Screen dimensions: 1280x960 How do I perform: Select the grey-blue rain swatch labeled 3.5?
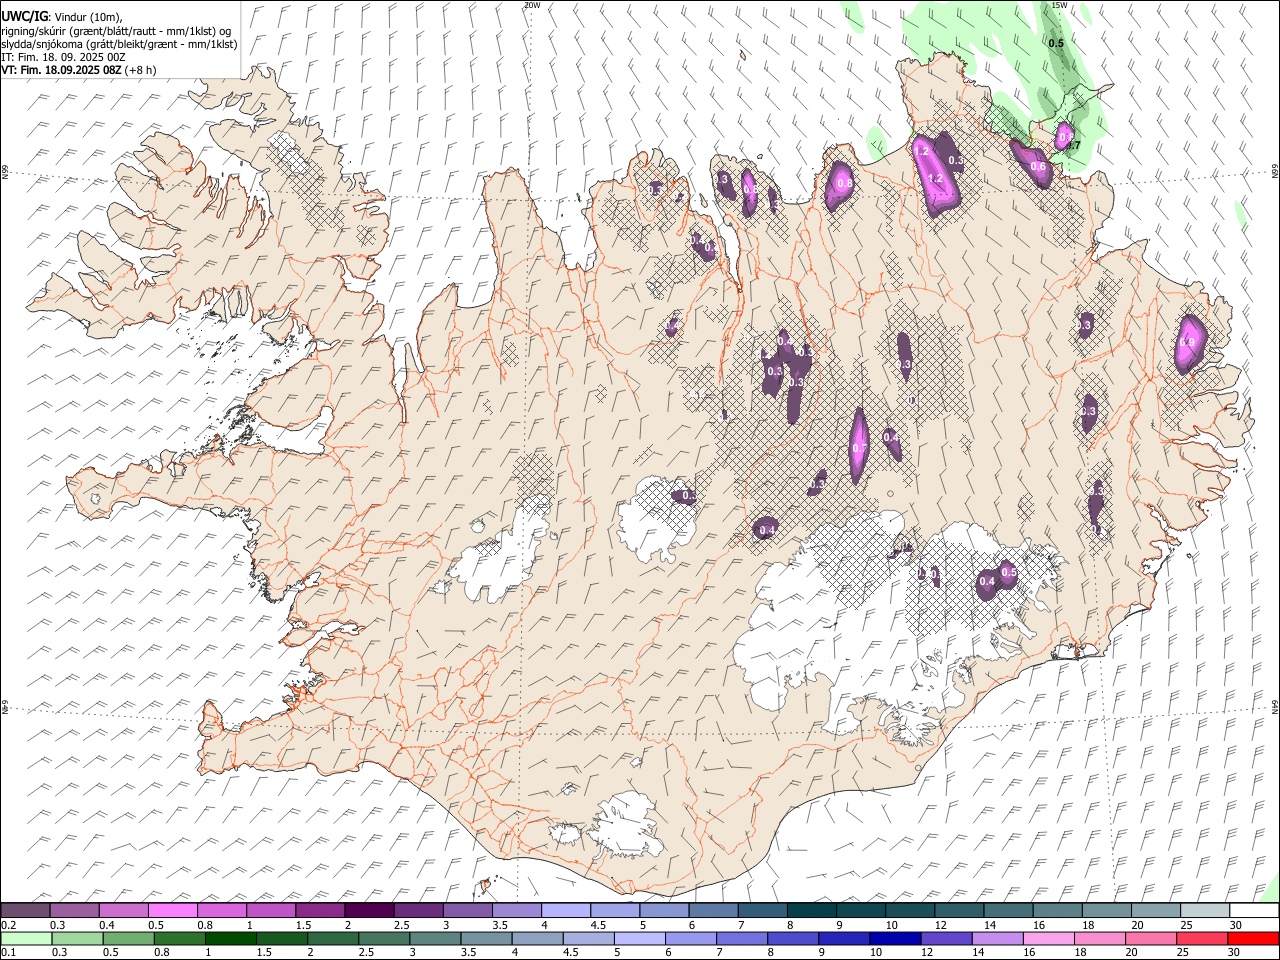point(485,938)
